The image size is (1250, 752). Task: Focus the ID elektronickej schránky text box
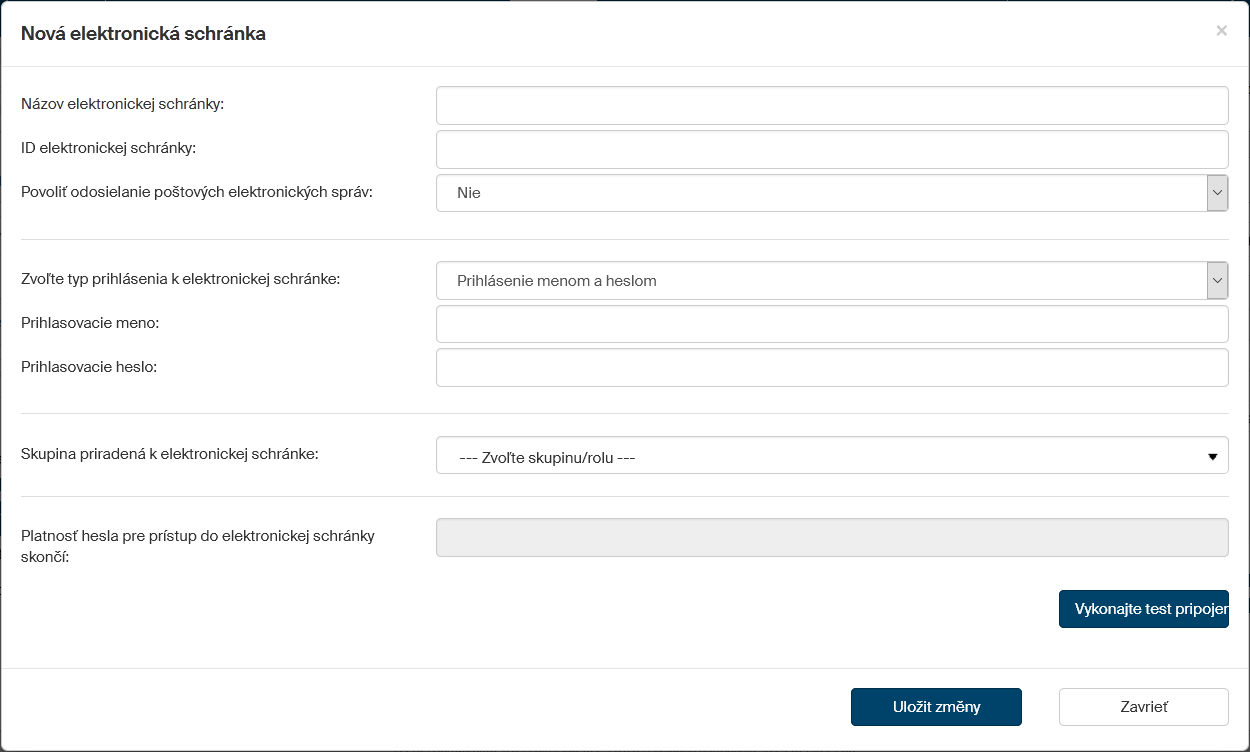click(x=831, y=149)
